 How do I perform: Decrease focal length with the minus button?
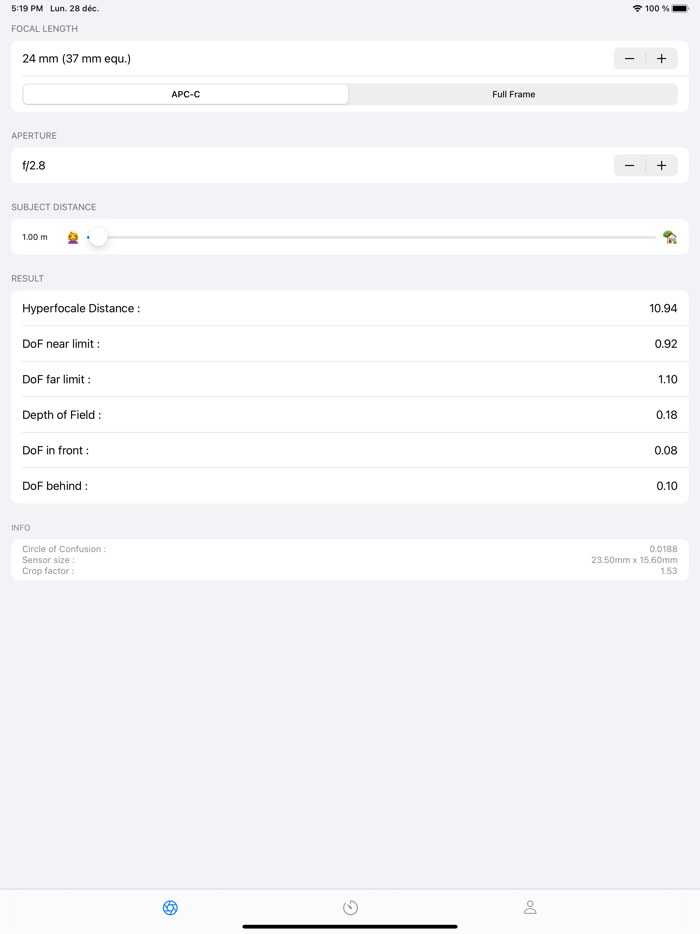629,58
